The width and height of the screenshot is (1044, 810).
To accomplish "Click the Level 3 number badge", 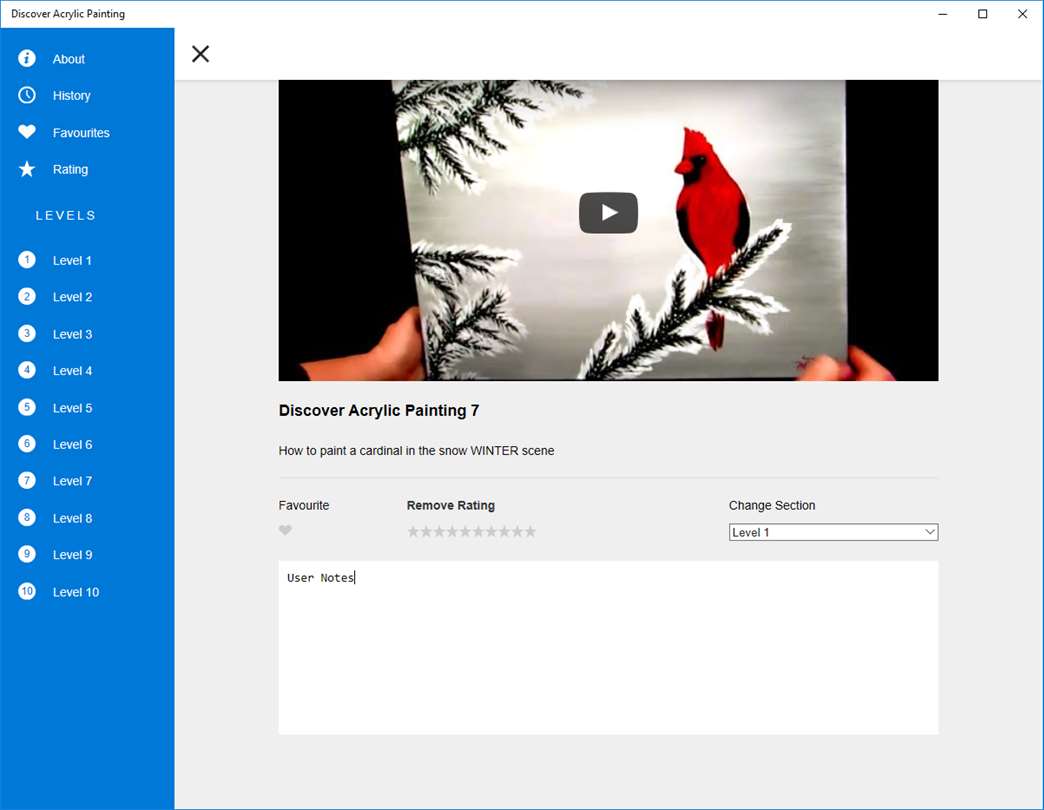I will point(27,333).
